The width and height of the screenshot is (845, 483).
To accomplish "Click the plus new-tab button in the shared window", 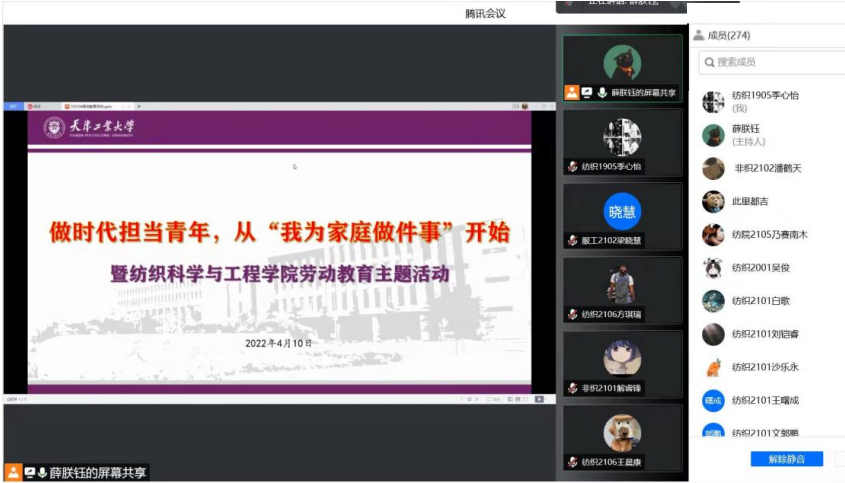I will click(x=138, y=106).
